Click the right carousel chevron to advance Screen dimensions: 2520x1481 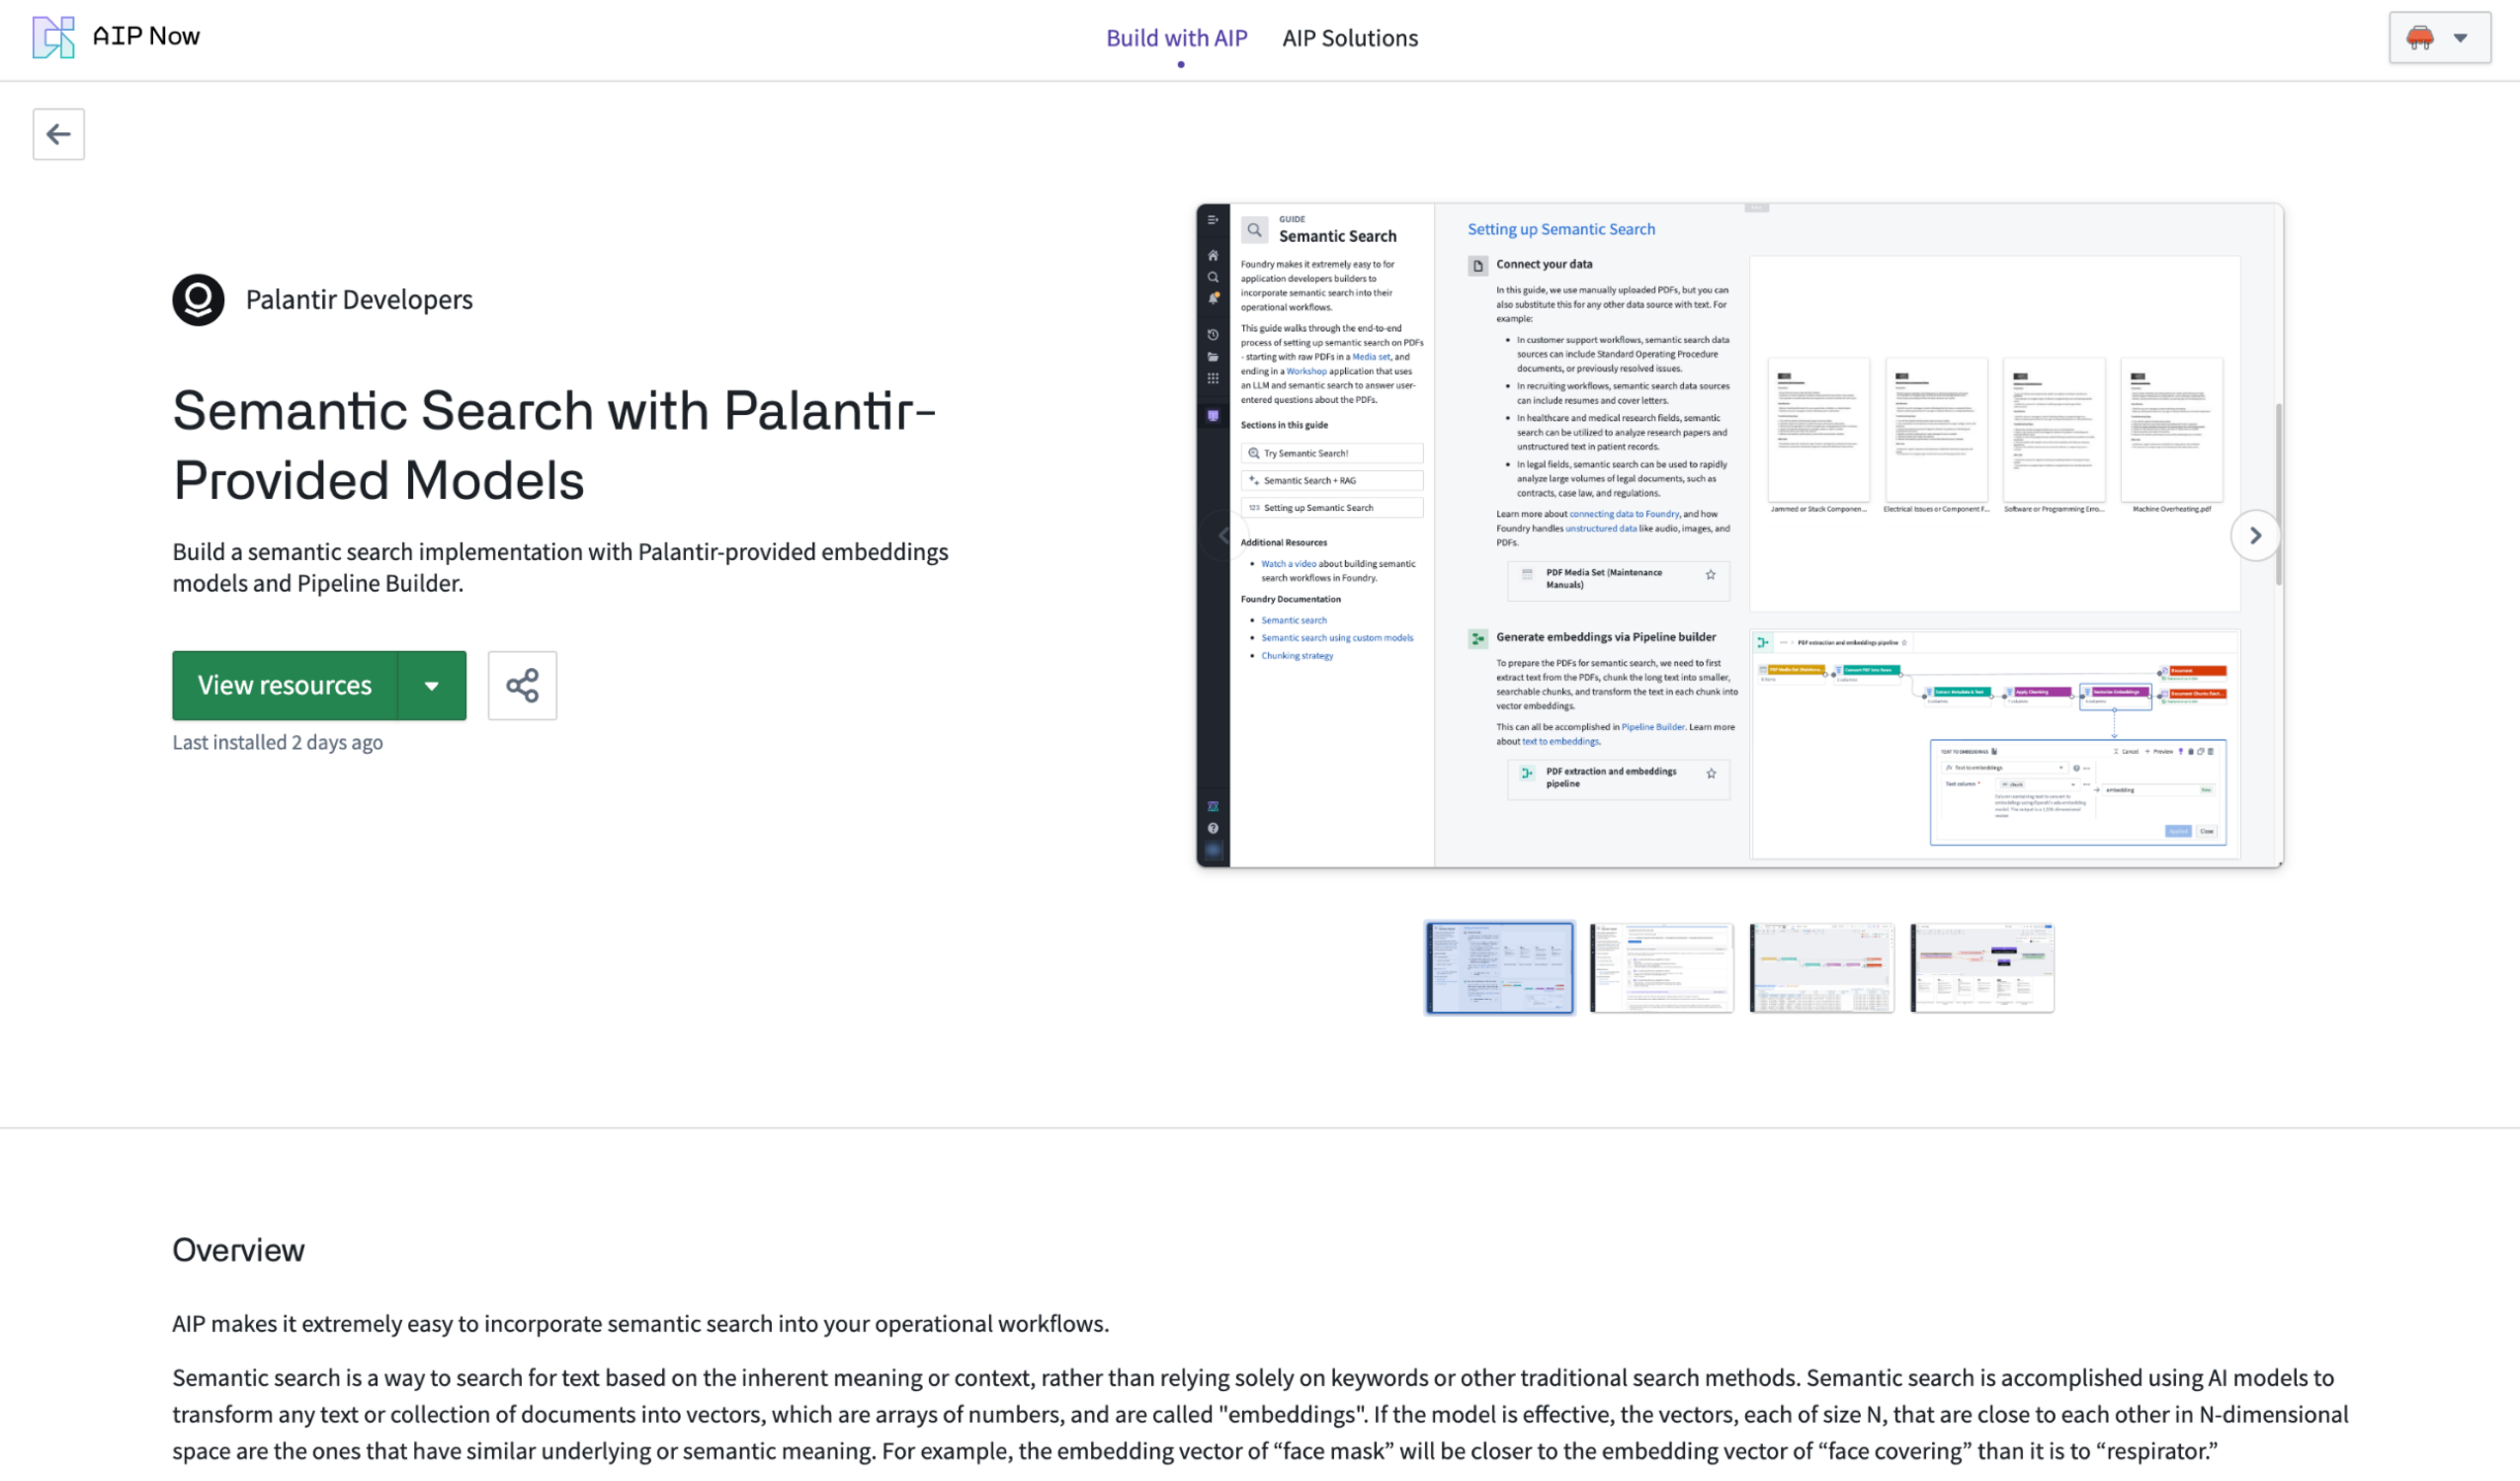(2254, 535)
